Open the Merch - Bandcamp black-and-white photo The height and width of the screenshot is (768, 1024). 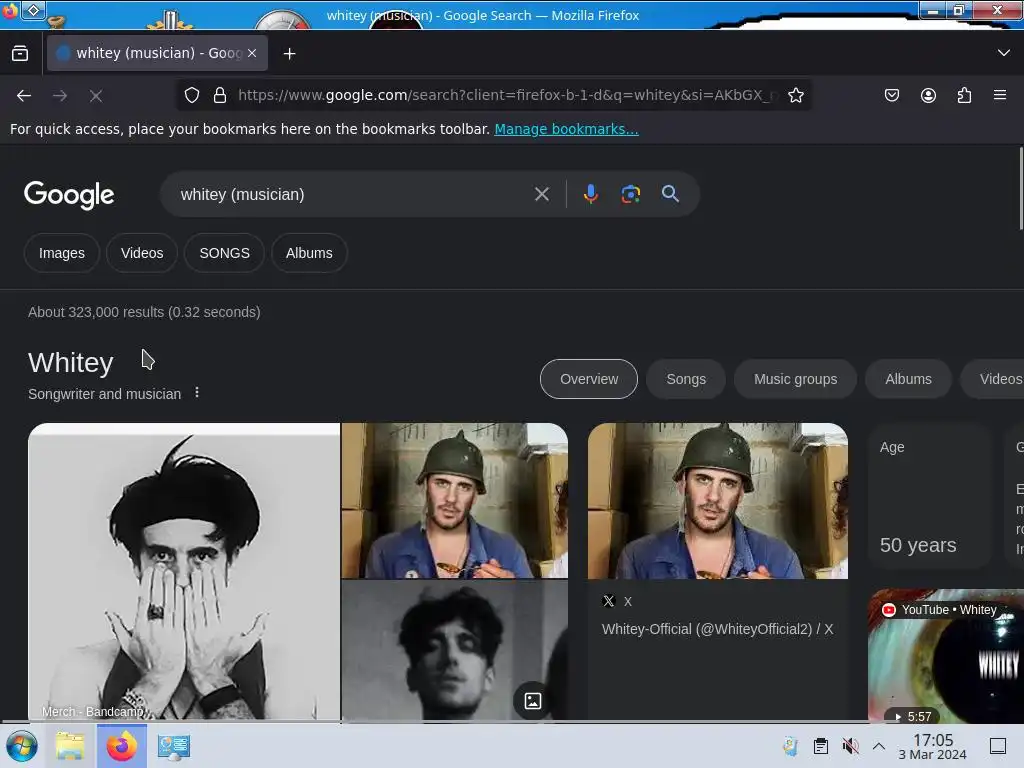point(184,571)
